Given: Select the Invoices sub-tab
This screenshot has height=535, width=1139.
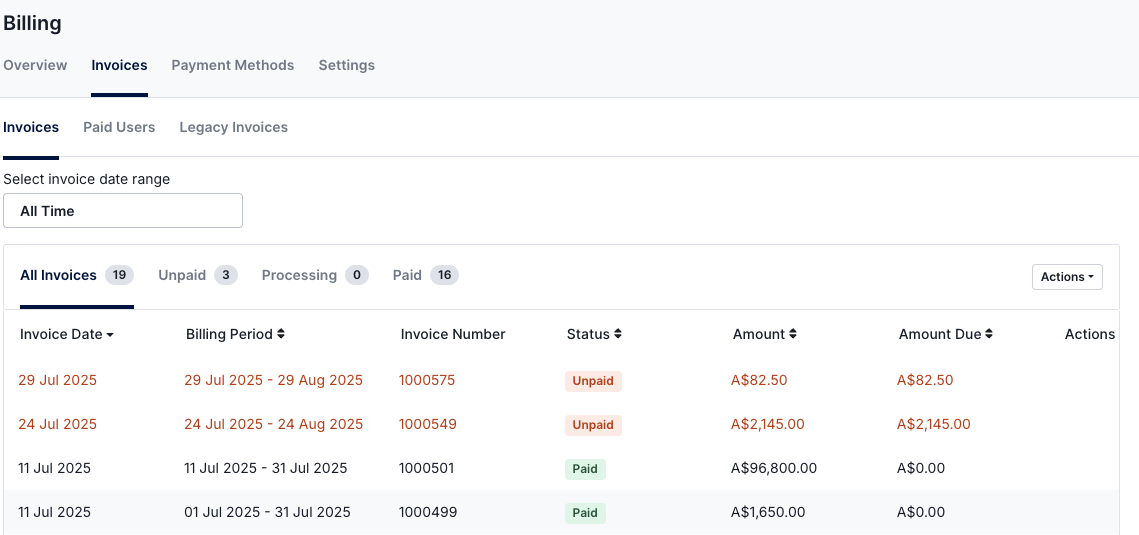Looking at the screenshot, I should 31,127.
